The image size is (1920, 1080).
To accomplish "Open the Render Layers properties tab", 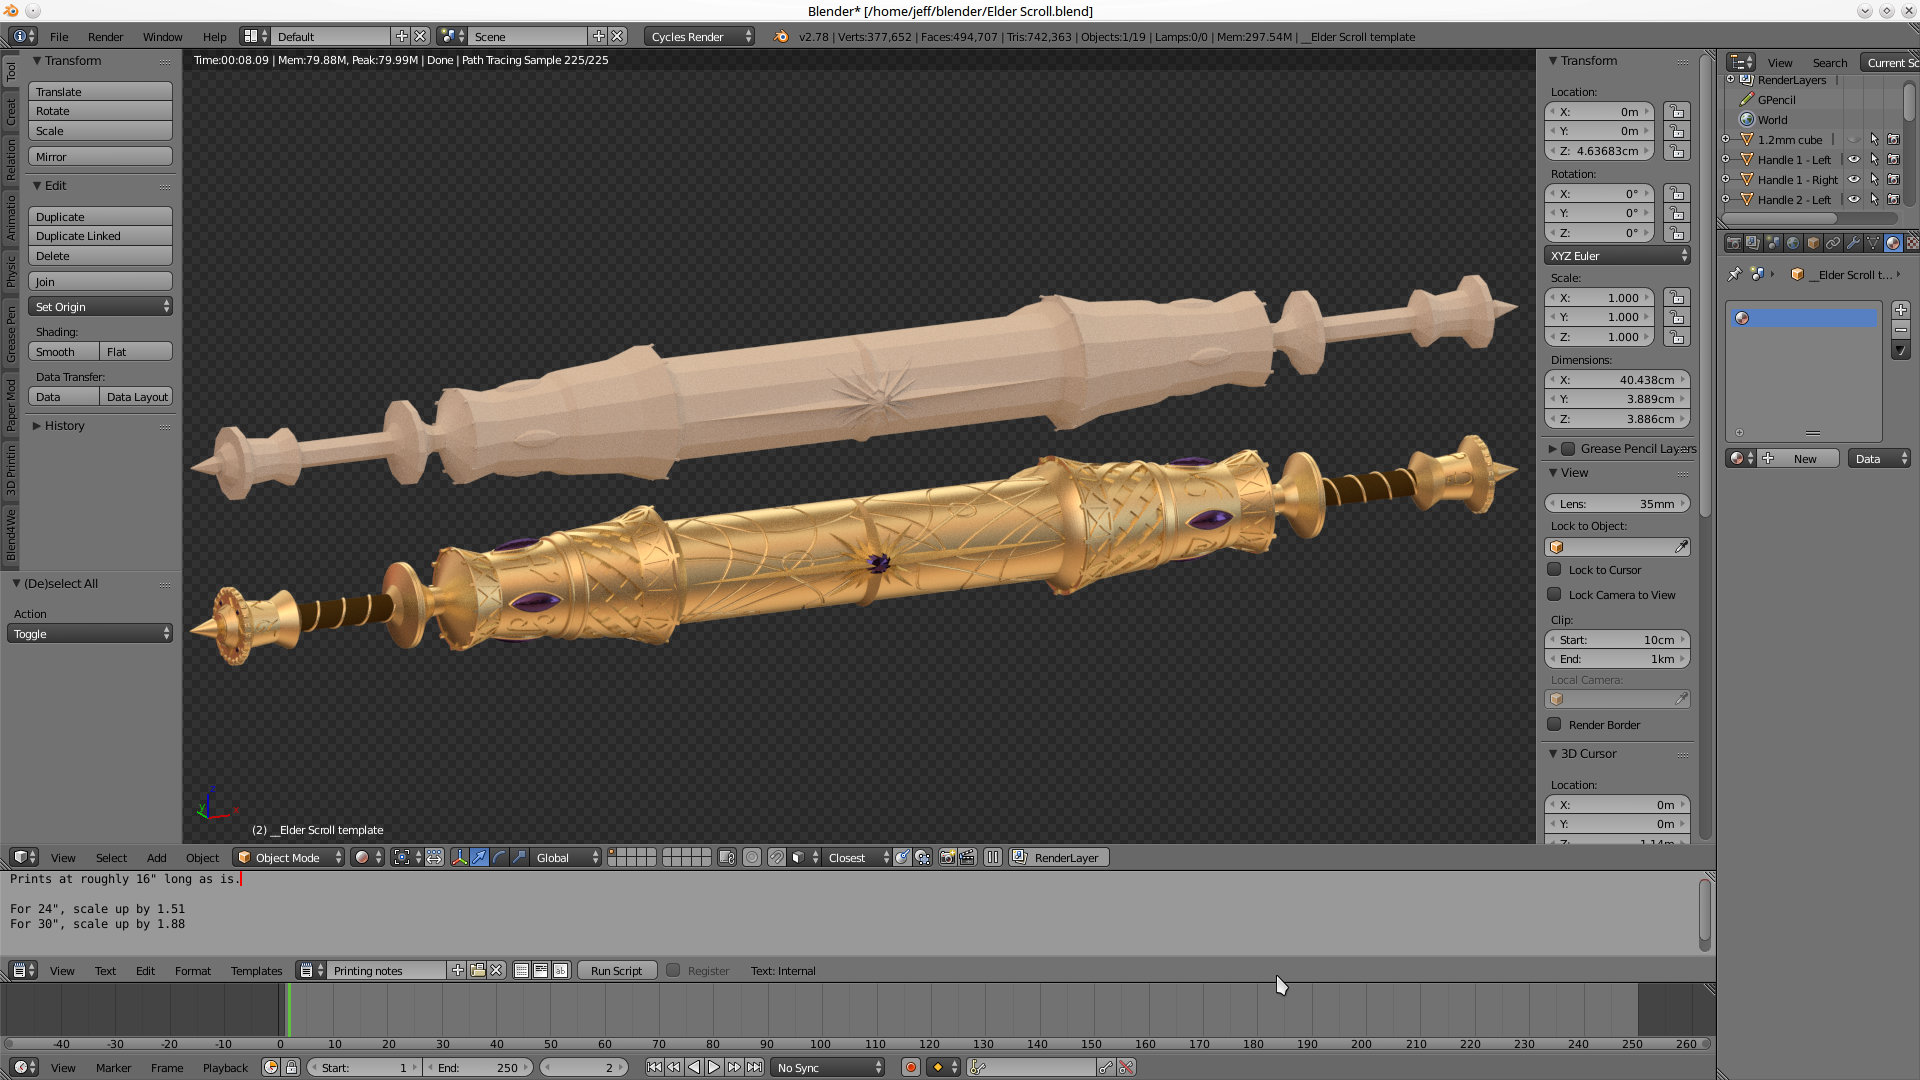I will coord(1752,243).
